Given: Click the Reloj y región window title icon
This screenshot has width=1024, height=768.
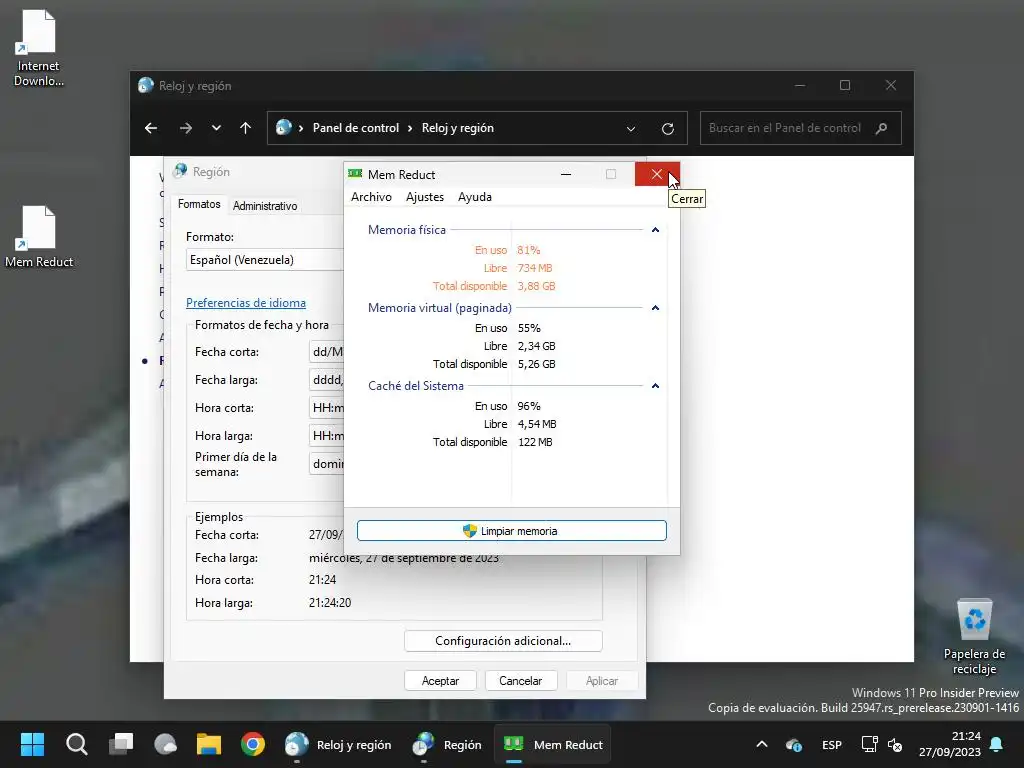Looking at the screenshot, I should [146, 85].
